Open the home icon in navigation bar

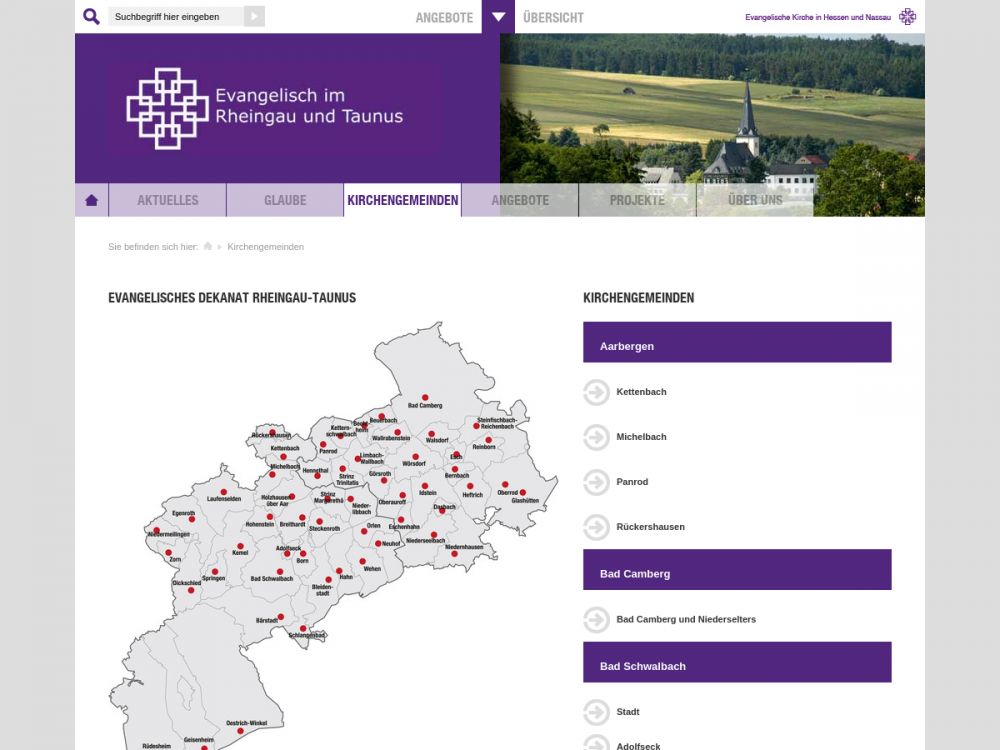point(92,200)
